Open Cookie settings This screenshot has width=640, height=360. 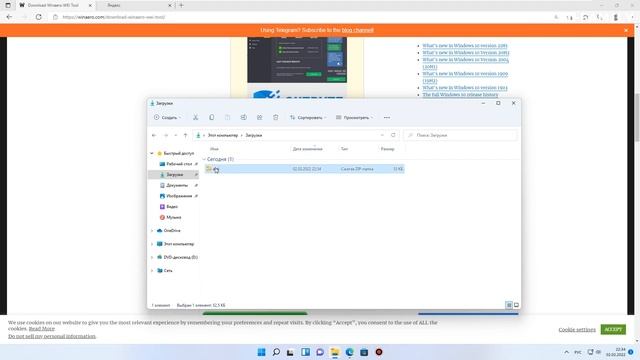(x=577, y=329)
